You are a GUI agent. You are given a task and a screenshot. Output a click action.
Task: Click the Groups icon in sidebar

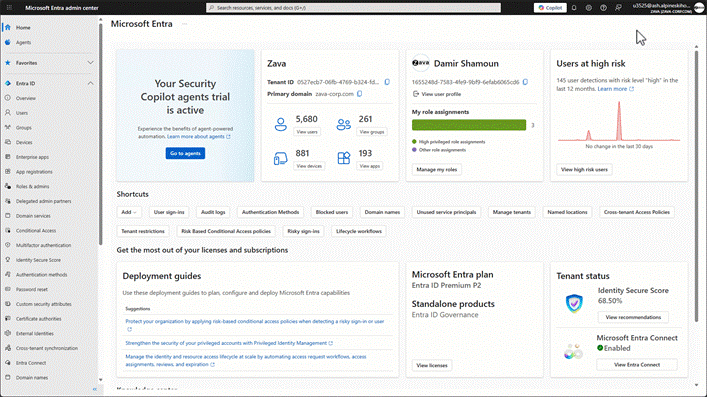[x=8, y=128]
